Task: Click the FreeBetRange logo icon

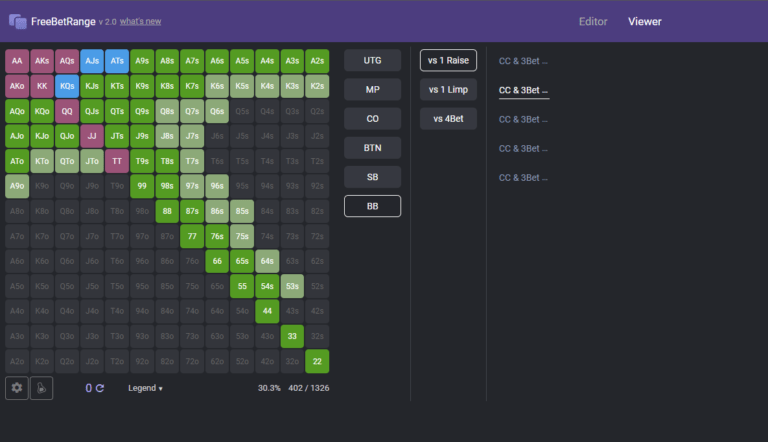Action: [17, 21]
